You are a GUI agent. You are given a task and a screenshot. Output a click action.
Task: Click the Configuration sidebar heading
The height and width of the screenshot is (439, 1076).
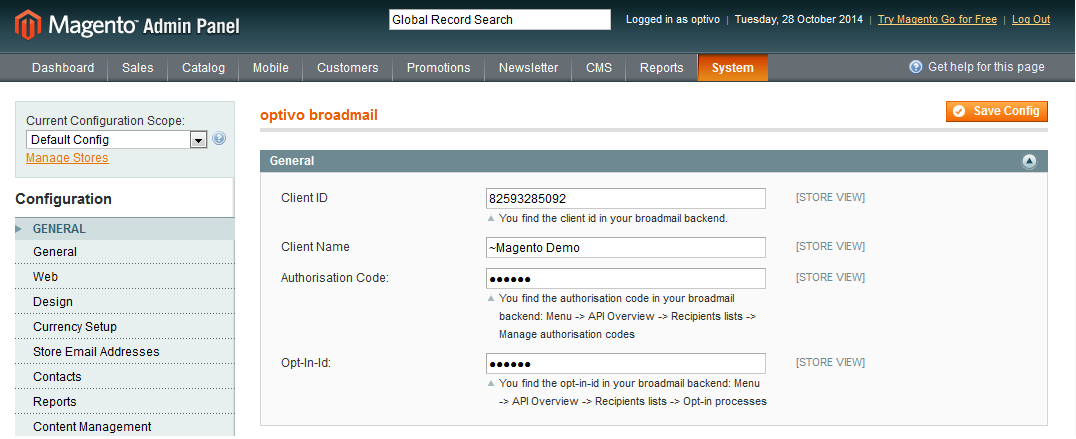tap(63, 200)
